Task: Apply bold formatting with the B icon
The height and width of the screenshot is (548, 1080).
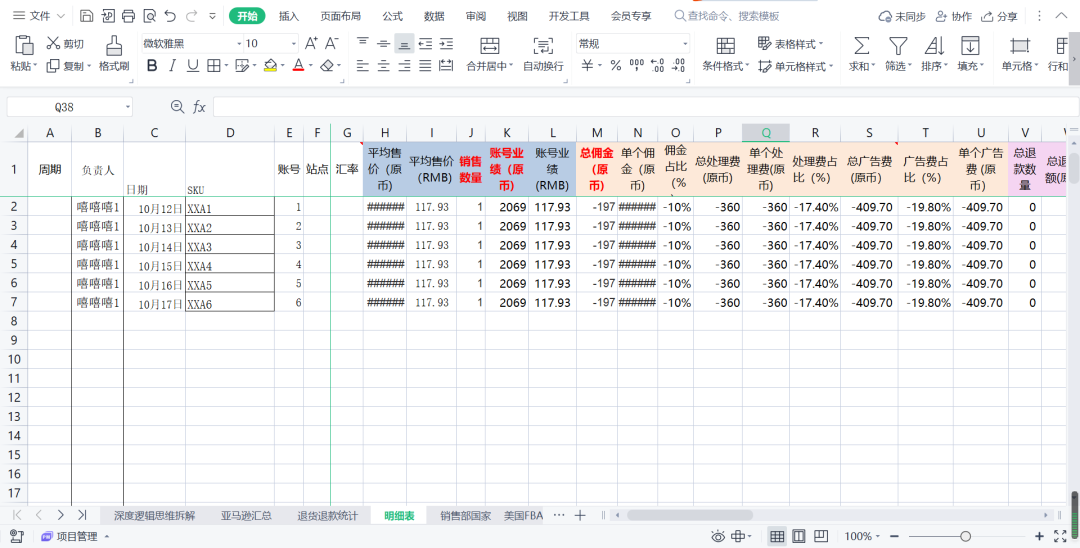Action: click(152, 65)
